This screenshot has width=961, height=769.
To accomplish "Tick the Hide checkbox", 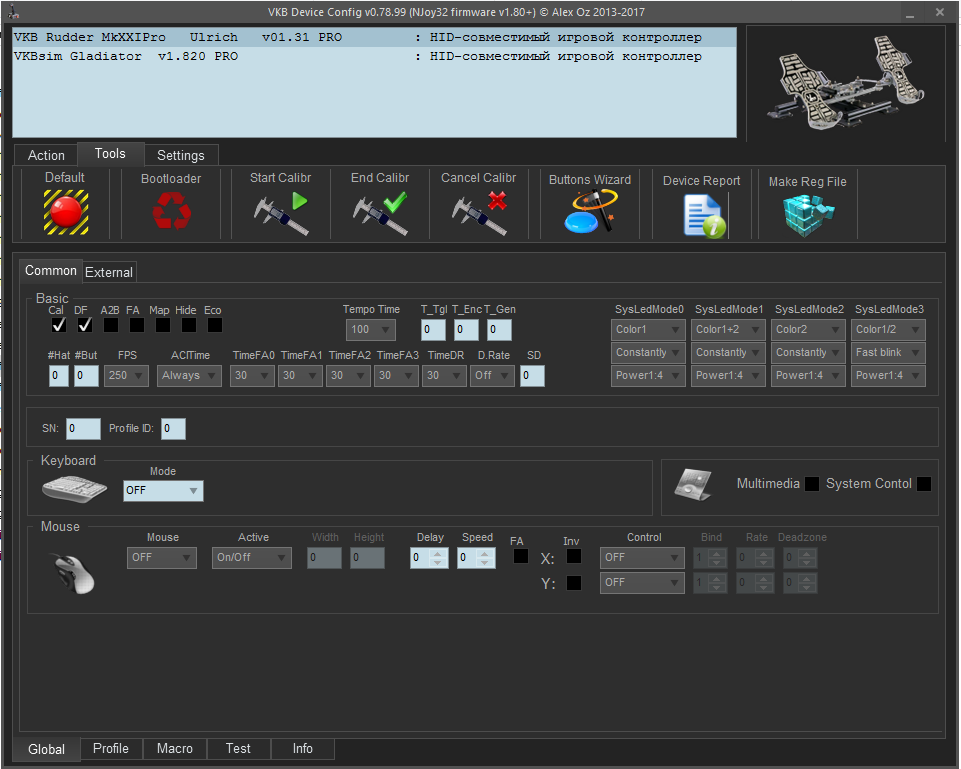I will point(189,325).
